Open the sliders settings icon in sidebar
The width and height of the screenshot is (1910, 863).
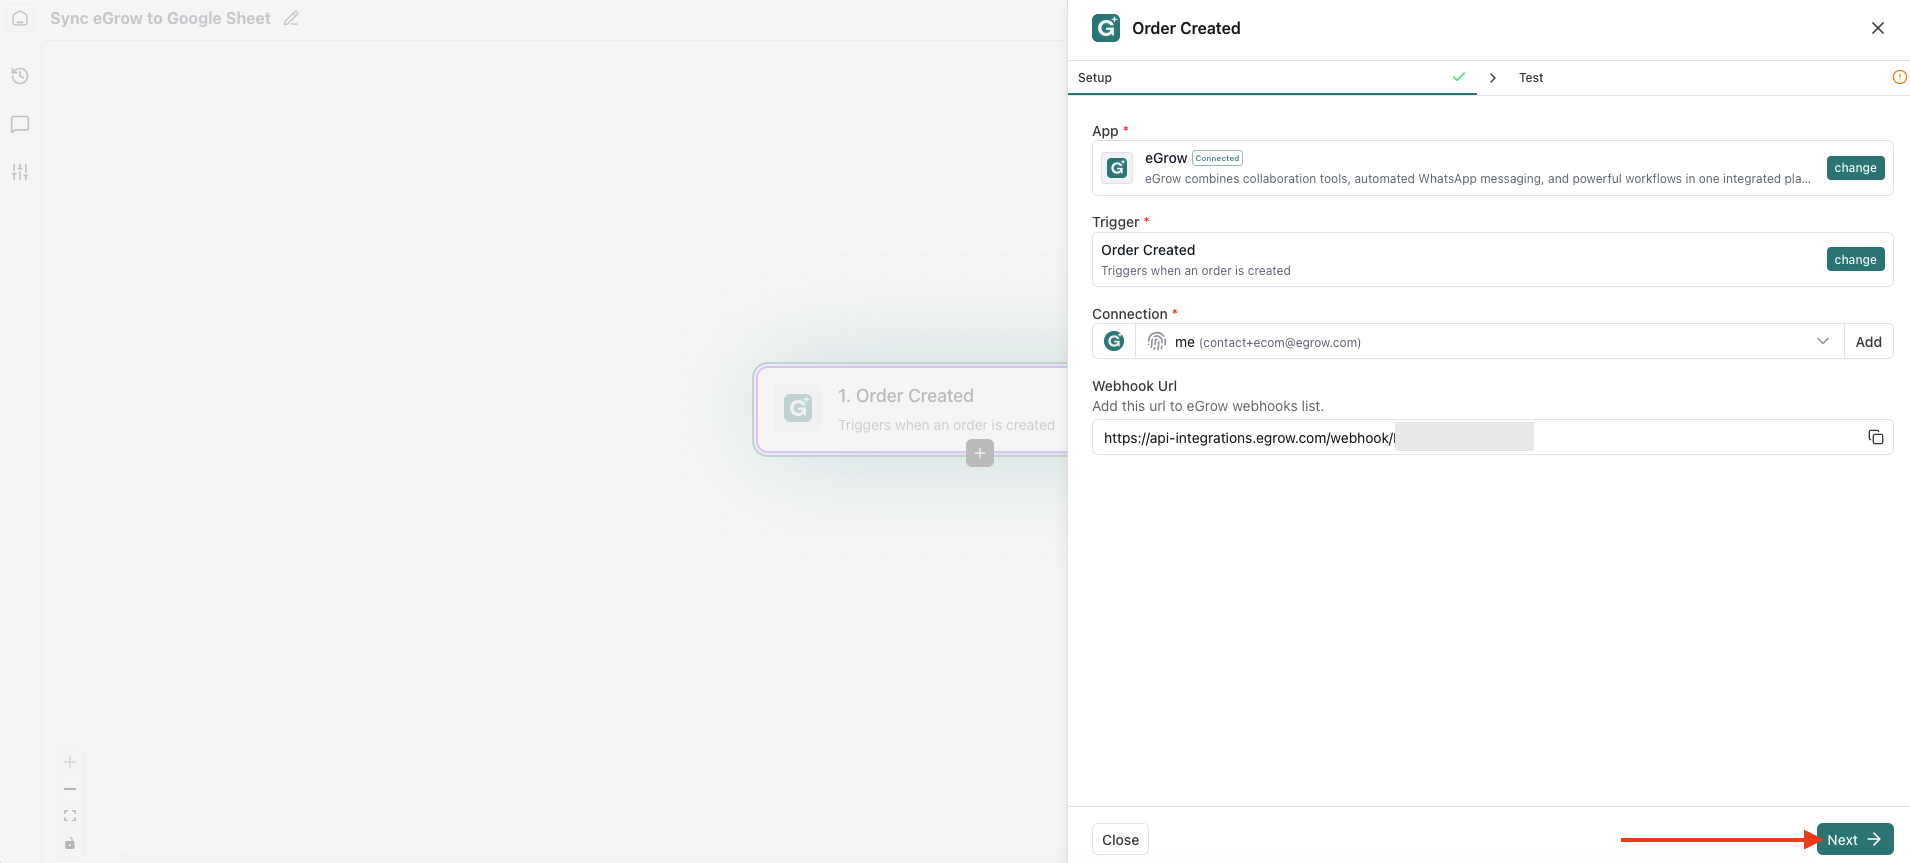coord(20,172)
